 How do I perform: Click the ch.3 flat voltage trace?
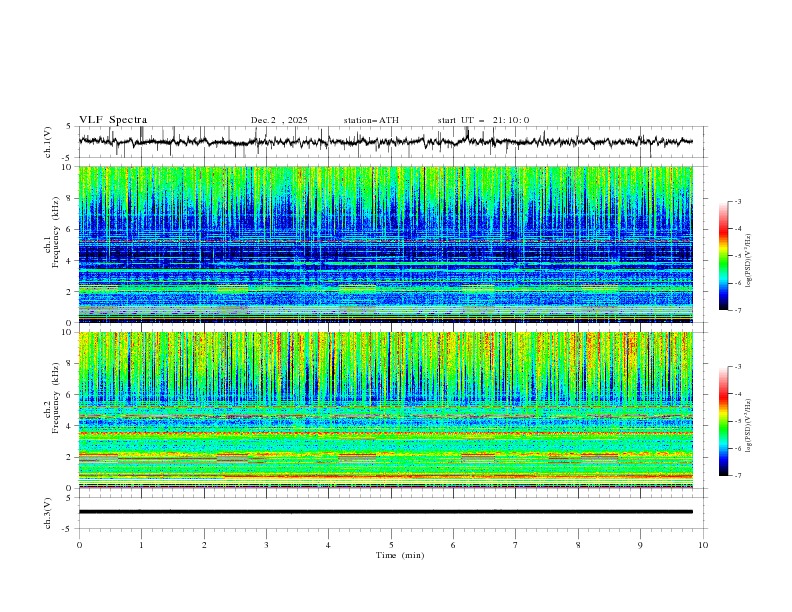(386, 512)
